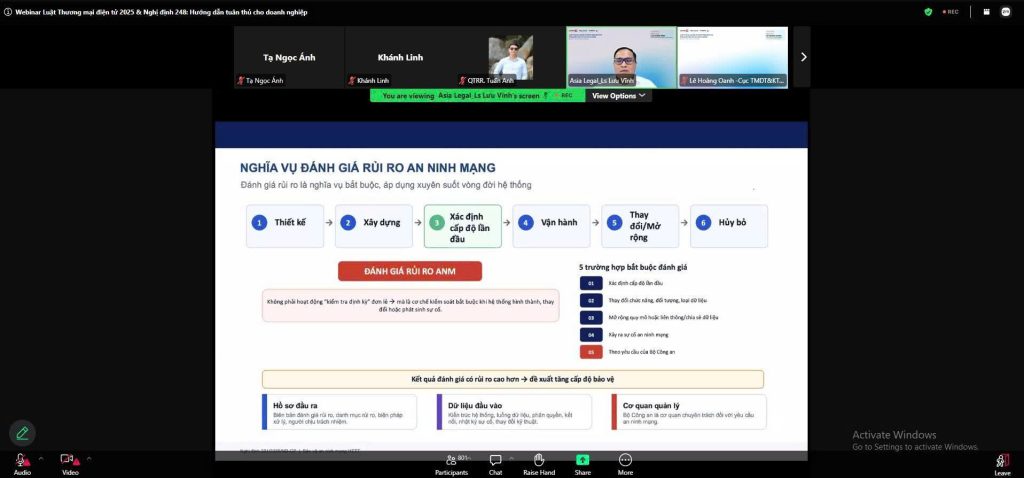Viewport: 1024px width, 478px height.
Task: Click the muted mic icon on Lê Hoàng Oanh's label
Action: point(684,81)
